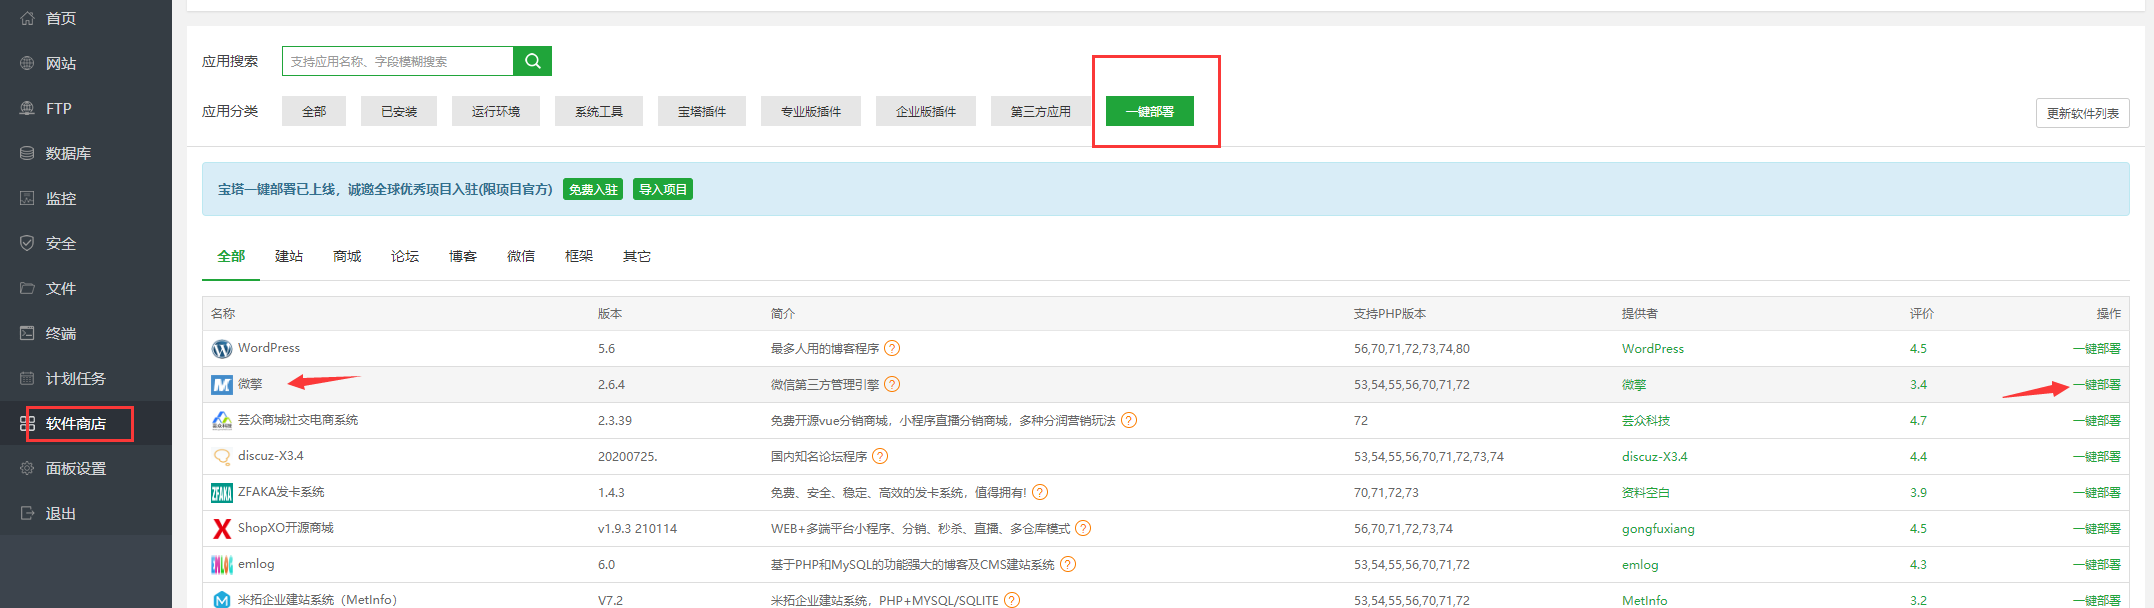The width and height of the screenshot is (2154, 608).
Task: Click the gear icon beside 面板设置
Action: (x=27, y=468)
